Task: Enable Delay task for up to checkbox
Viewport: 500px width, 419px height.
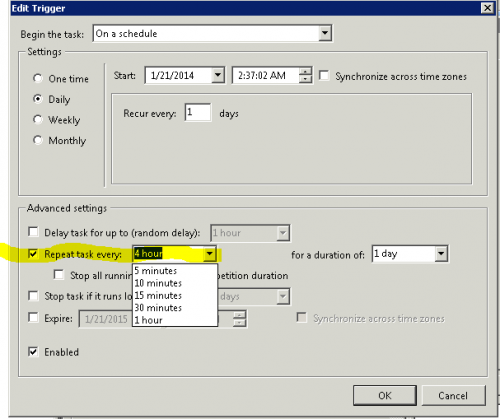Action: coord(33,232)
